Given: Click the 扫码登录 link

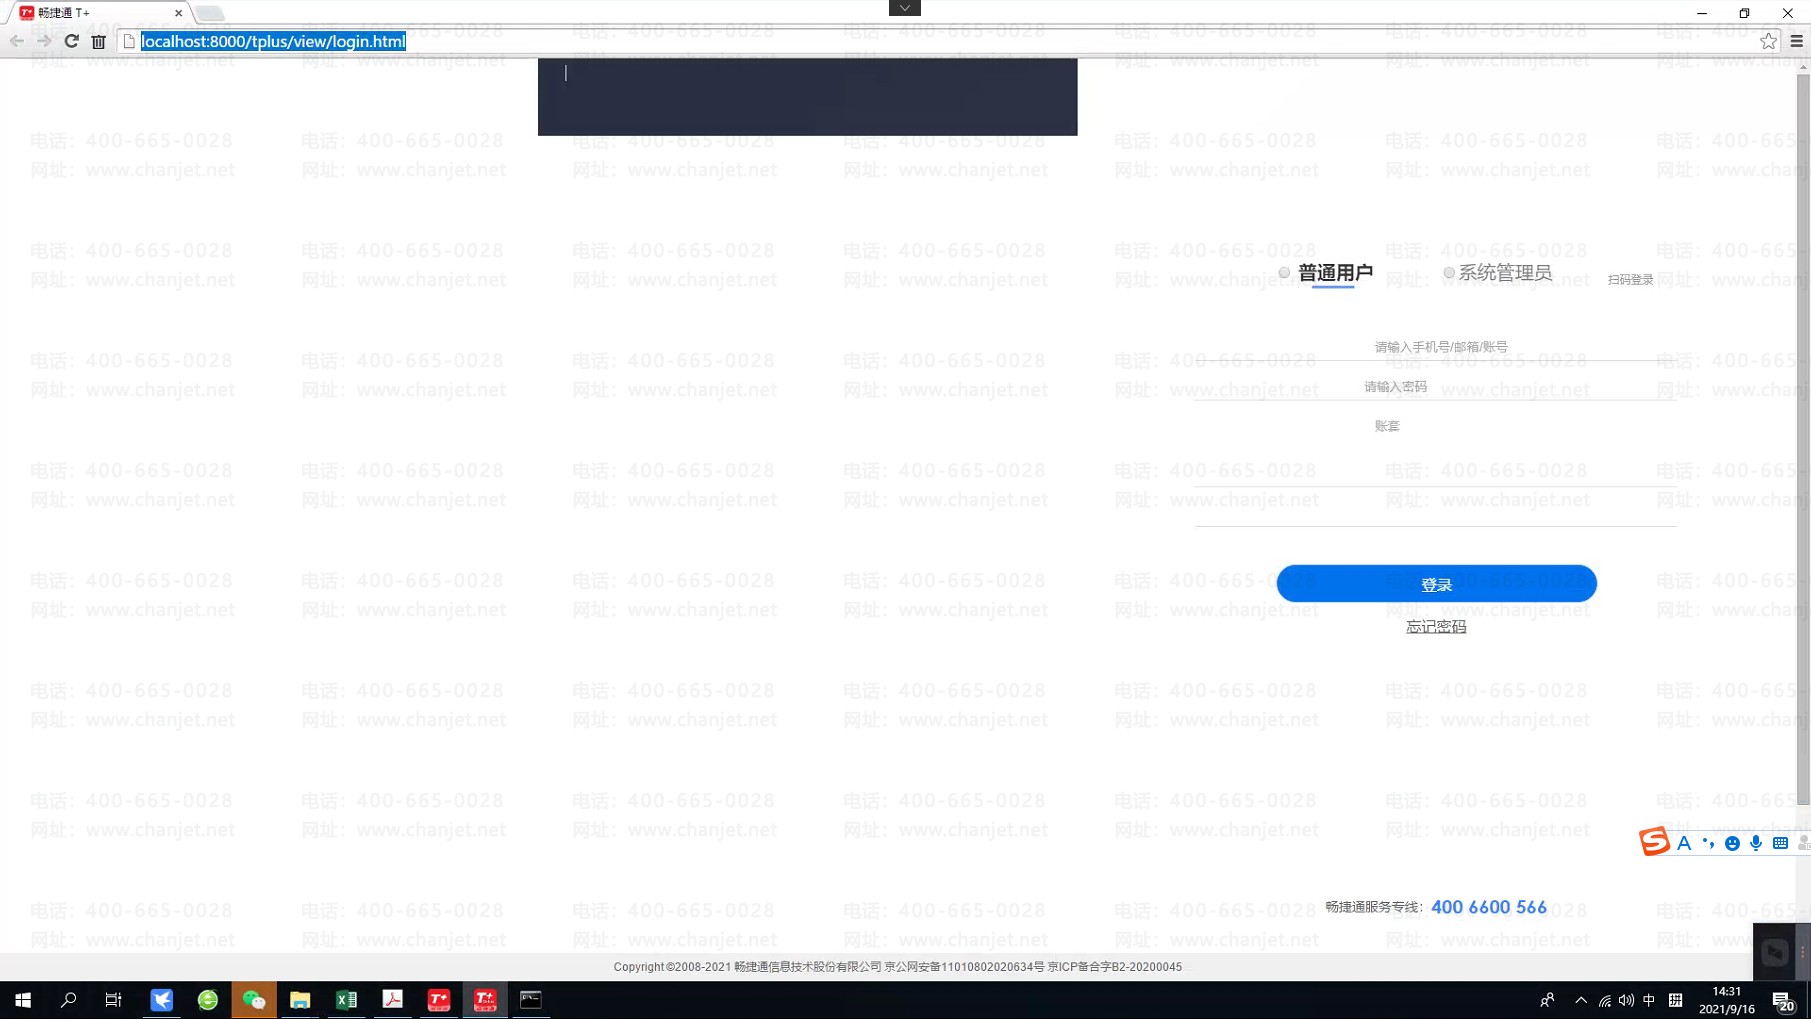Looking at the screenshot, I should coord(1630,280).
